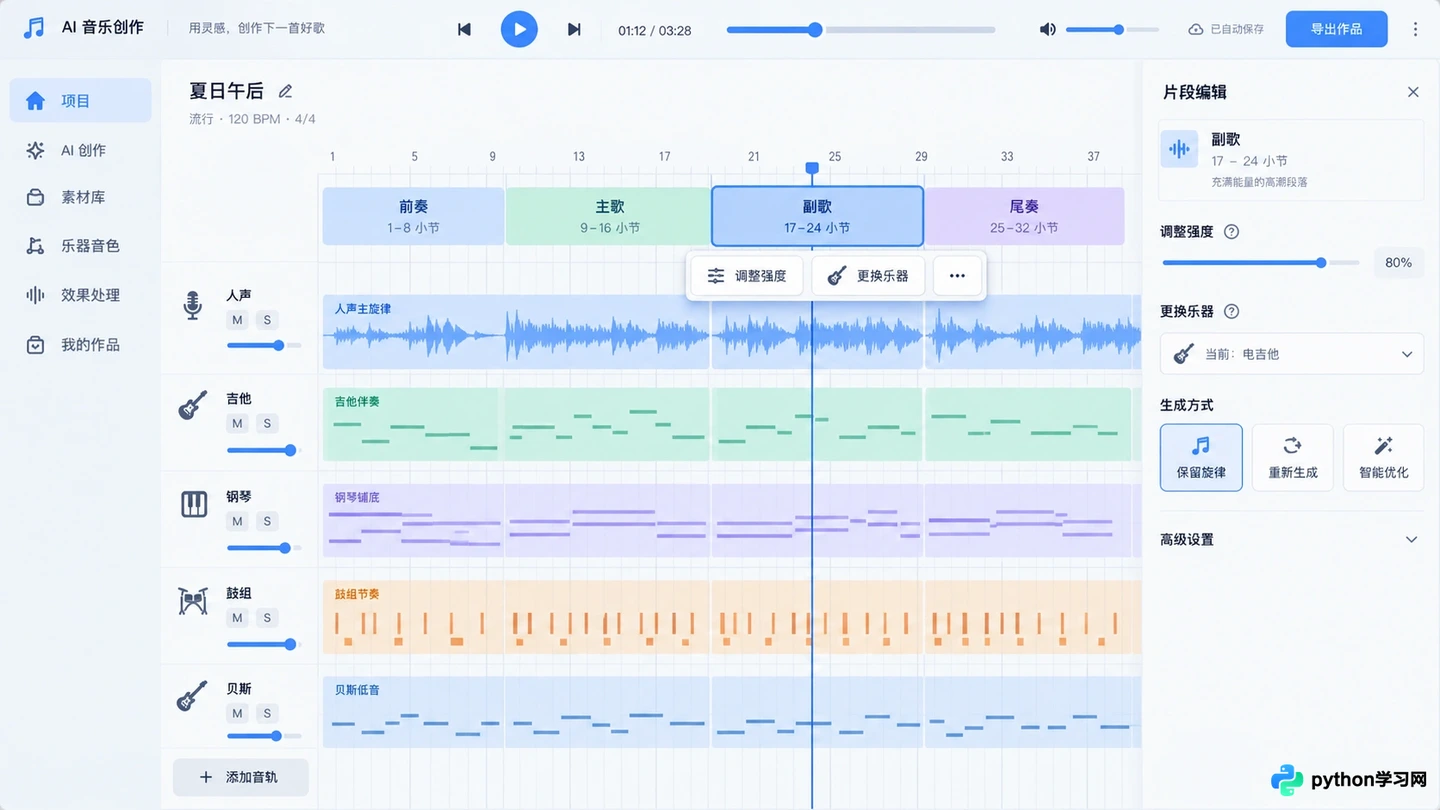Click the help icon next to 调整强度
1440x810 pixels.
tap(1231, 232)
